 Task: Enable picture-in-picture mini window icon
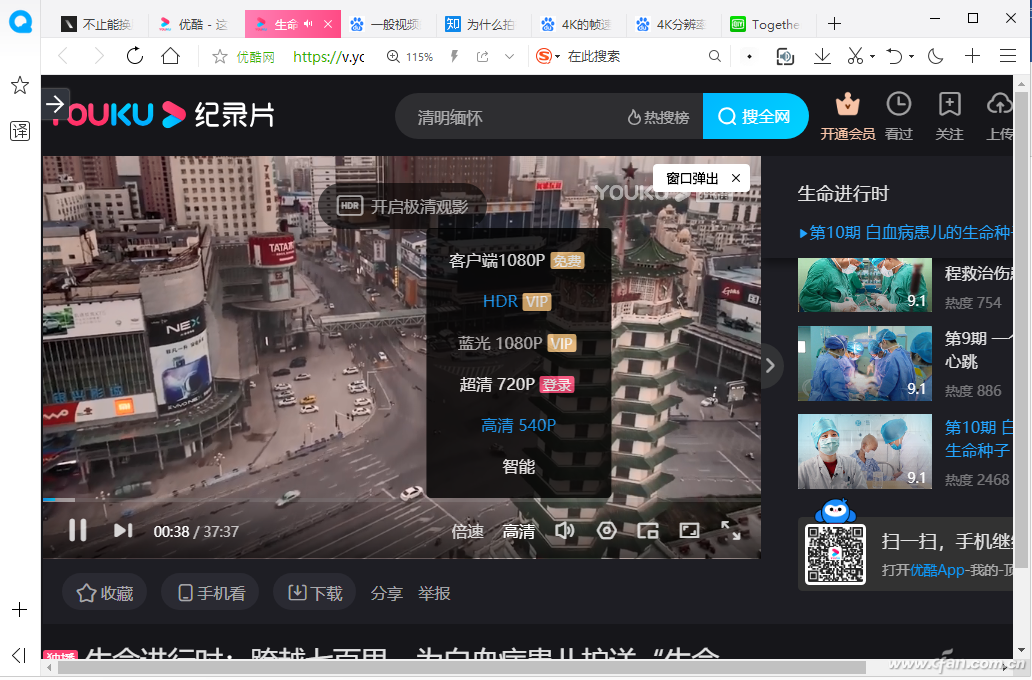point(648,531)
